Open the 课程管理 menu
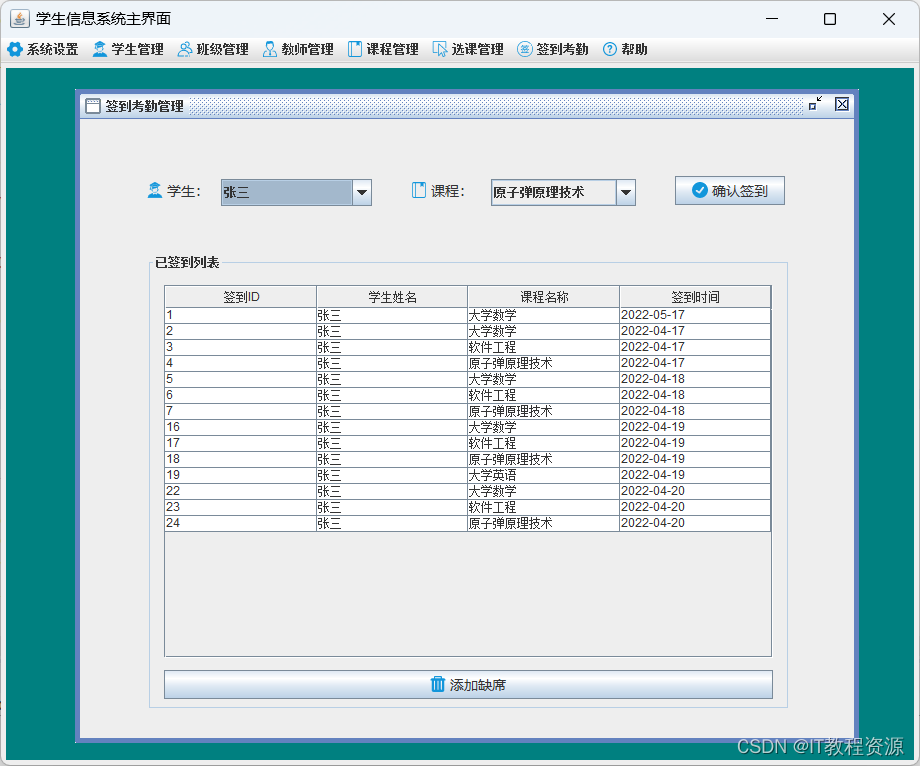The width and height of the screenshot is (920, 766). tap(383, 49)
